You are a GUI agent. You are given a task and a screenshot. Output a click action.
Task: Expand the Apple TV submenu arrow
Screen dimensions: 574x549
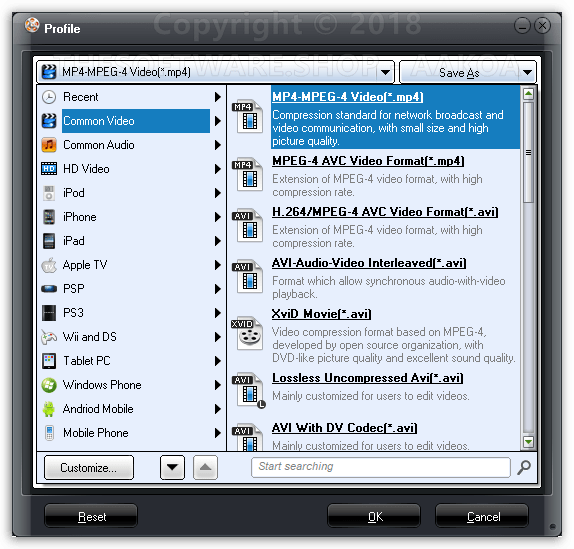point(217,265)
